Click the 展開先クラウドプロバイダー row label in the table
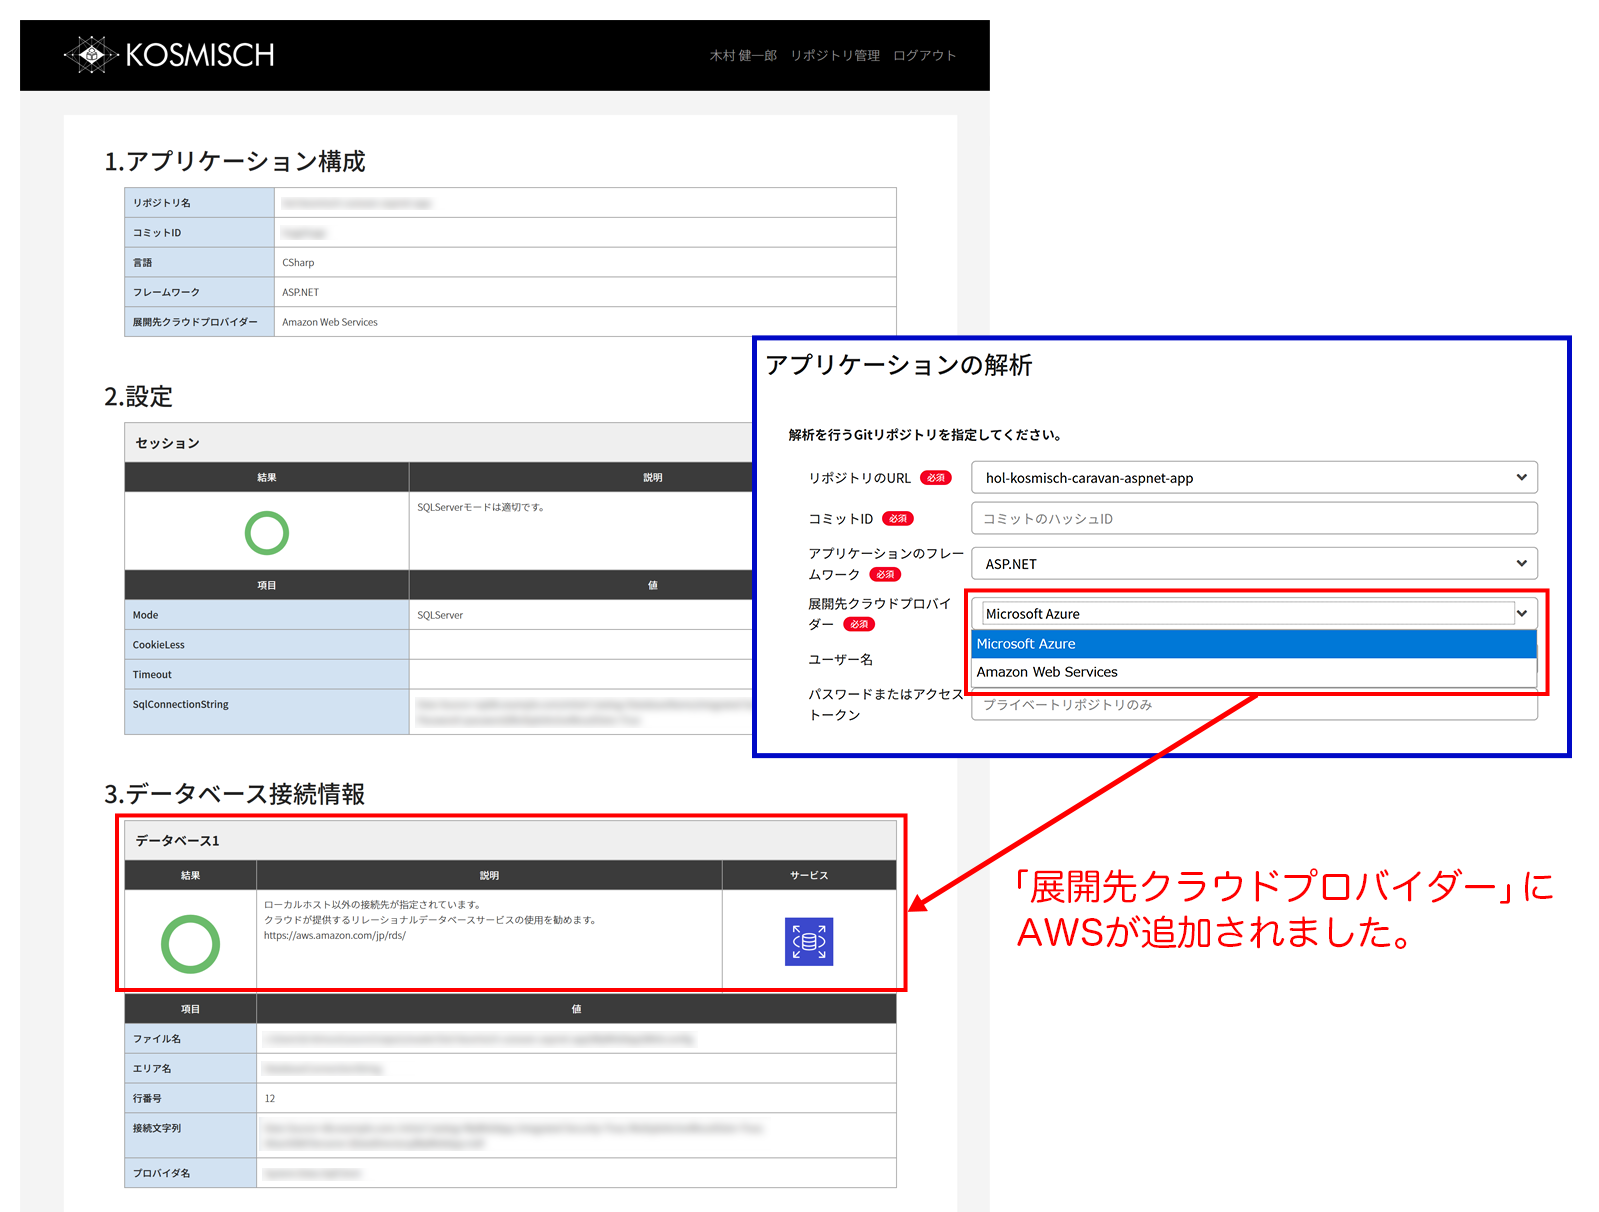 pos(199,322)
